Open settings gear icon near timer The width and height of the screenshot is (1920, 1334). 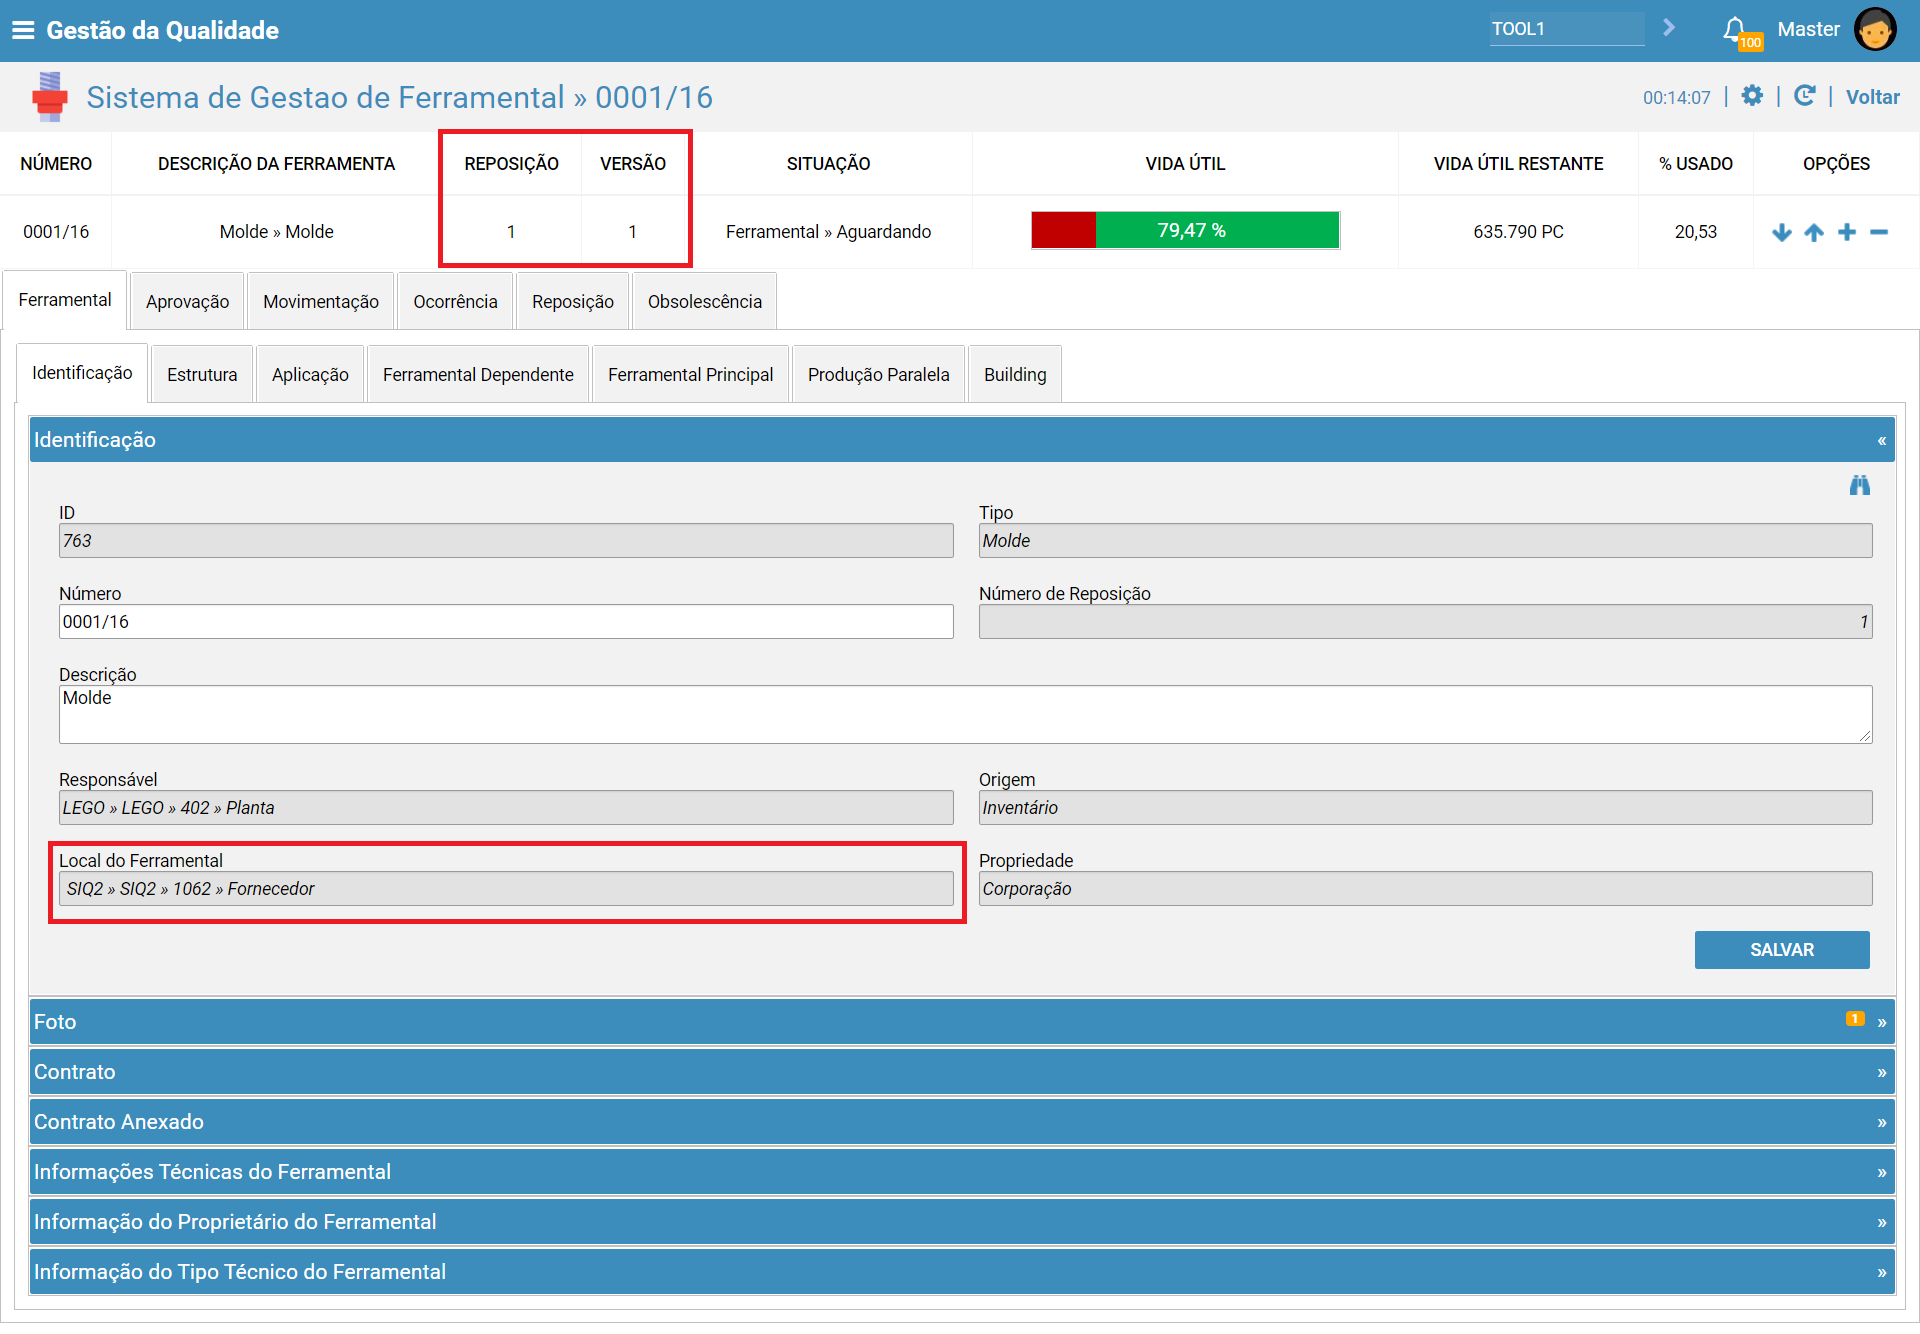click(x=1752, y=96)
